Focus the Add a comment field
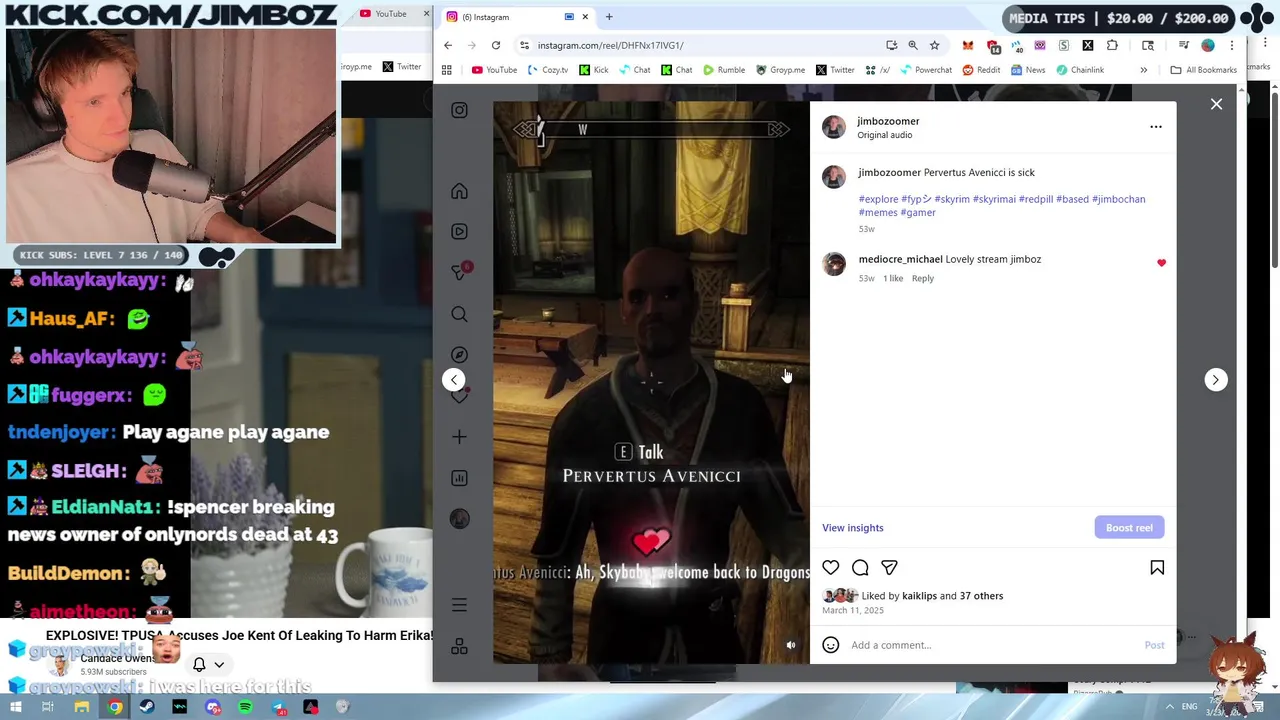Screen dimensions: 1280x720 point(993,645)
